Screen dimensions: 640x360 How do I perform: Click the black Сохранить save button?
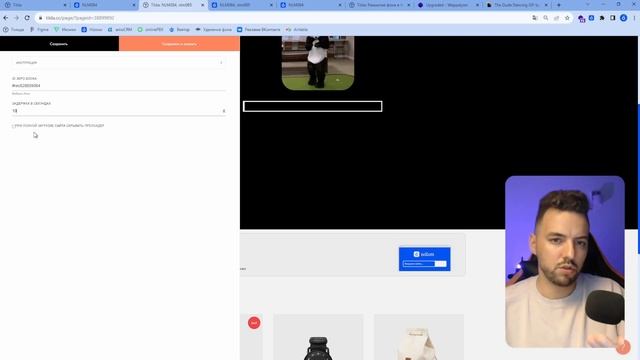[x=59, y=44]
